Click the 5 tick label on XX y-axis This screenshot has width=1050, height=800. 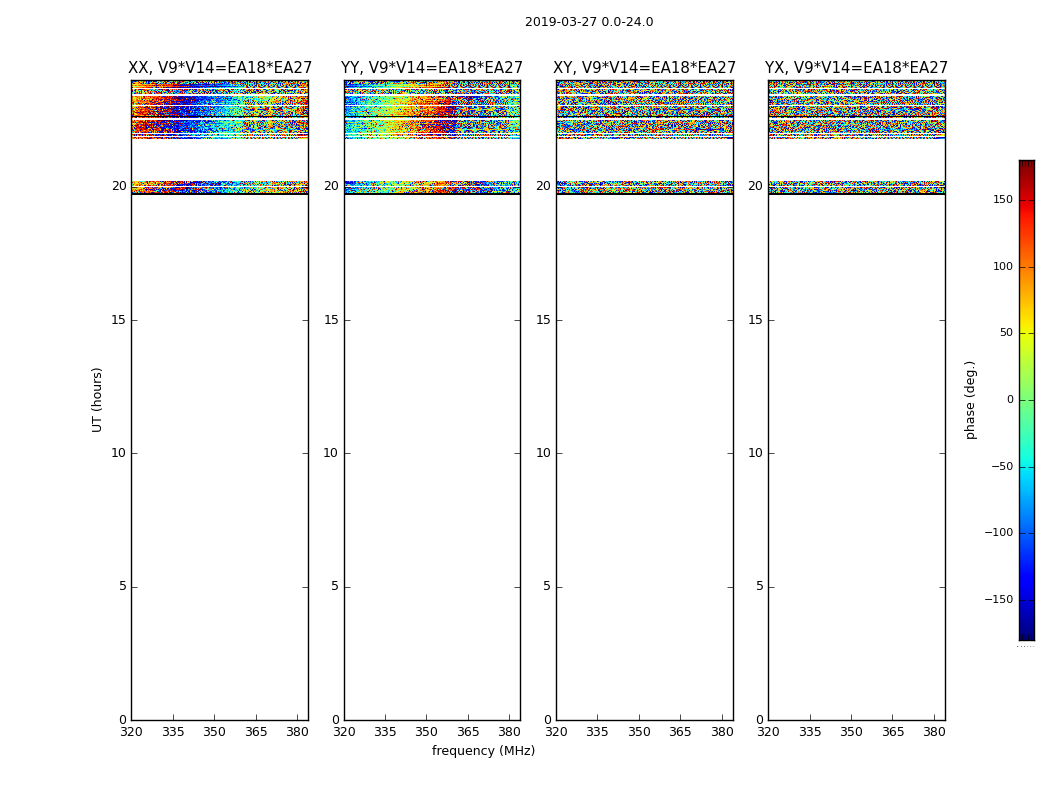click(x=123, y=586)
